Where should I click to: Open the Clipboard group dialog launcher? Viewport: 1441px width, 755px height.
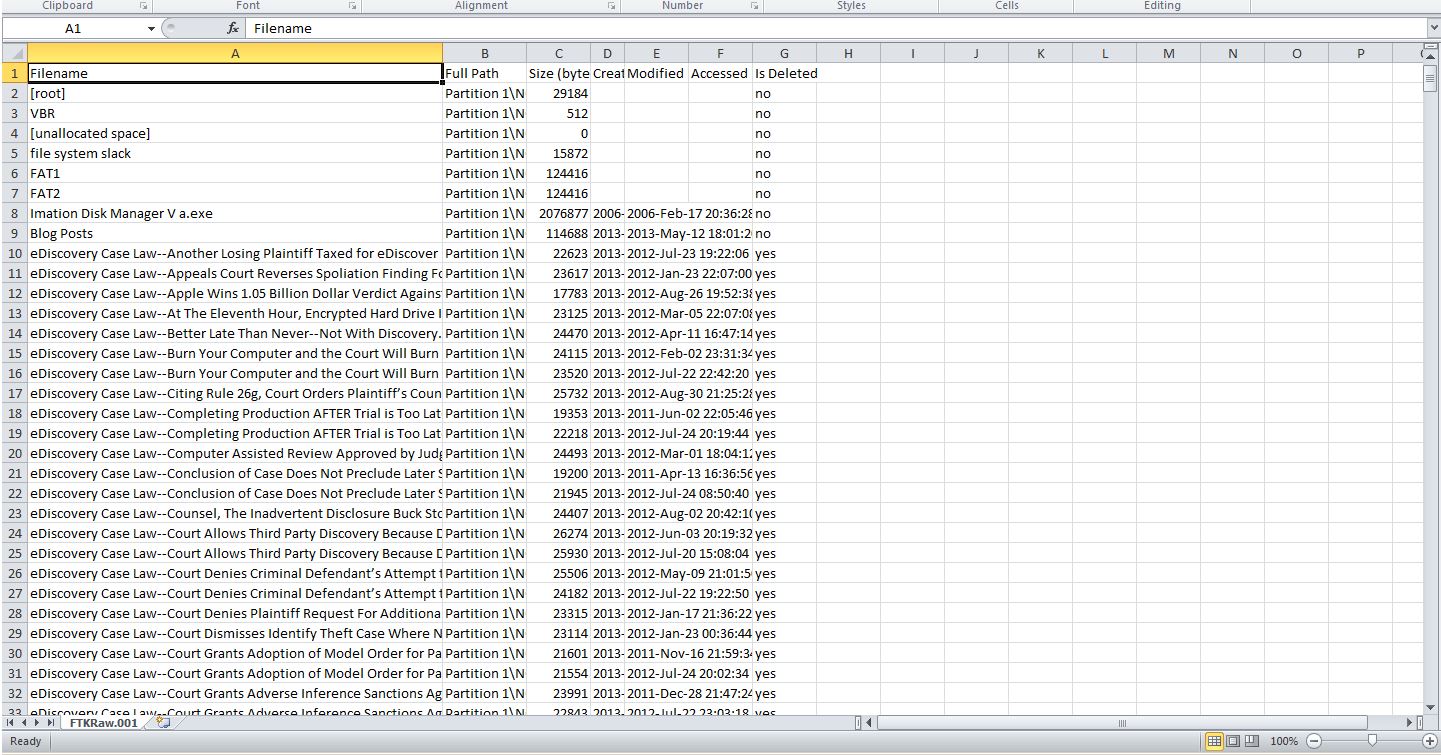pyautogui.click(x=143, y=6)
